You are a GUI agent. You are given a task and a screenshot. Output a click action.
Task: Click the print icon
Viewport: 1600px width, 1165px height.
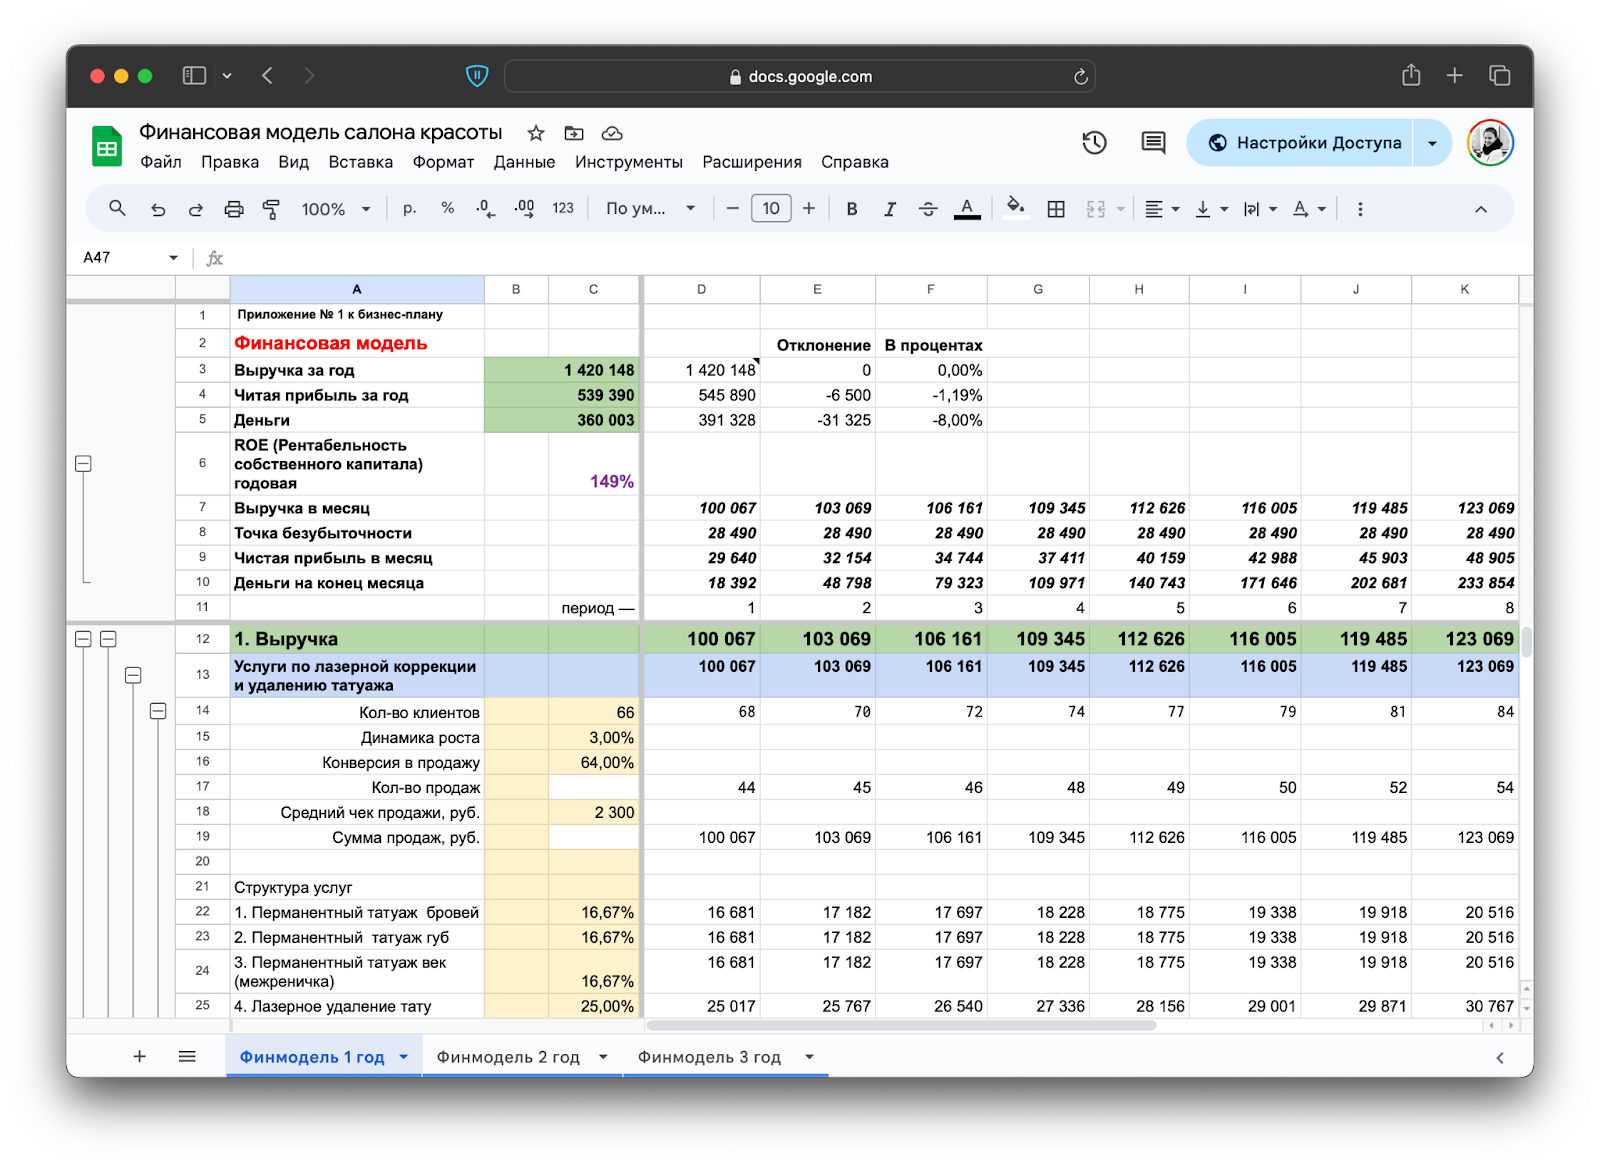[234, 209]
